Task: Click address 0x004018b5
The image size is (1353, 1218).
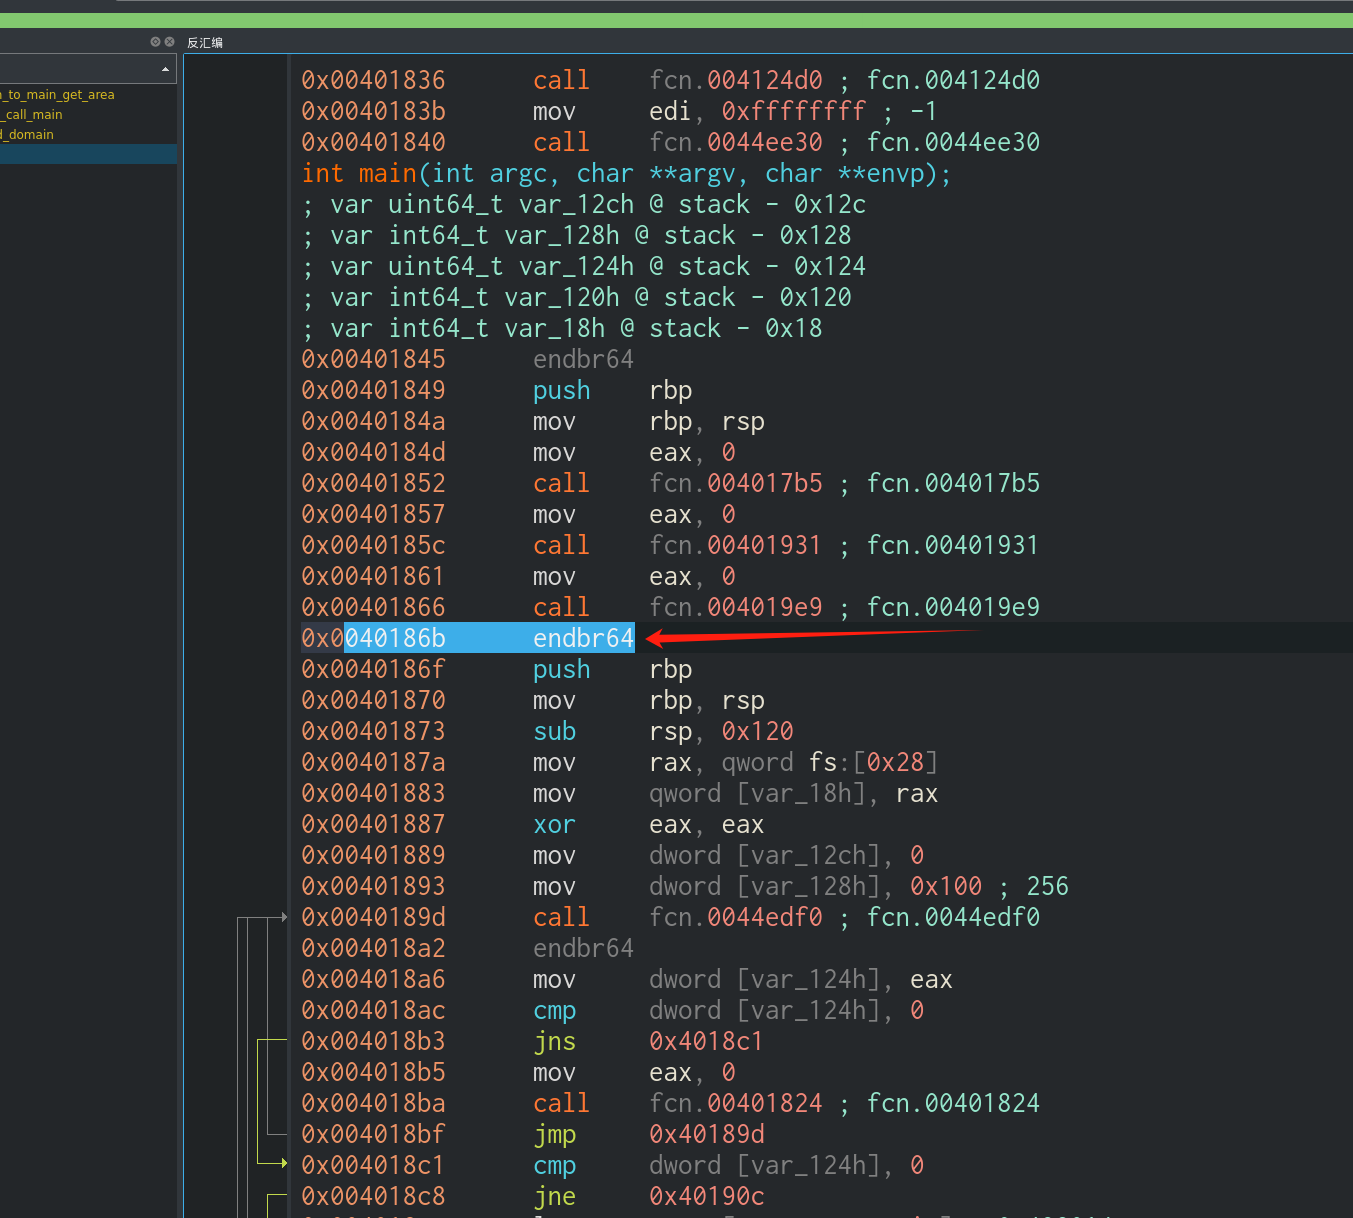Action: (x=374, y=1072)
